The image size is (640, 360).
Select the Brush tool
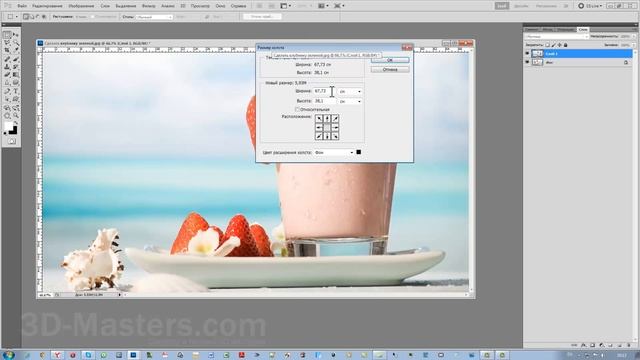pyautogui.click(x=16, y=59)
